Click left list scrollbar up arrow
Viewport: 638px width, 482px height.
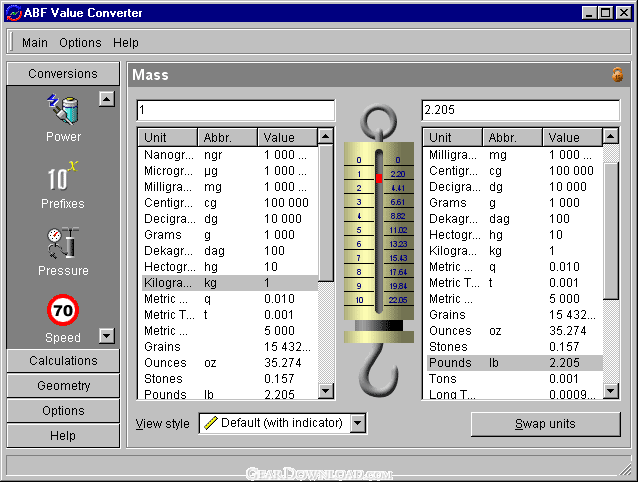click(326, 136)
